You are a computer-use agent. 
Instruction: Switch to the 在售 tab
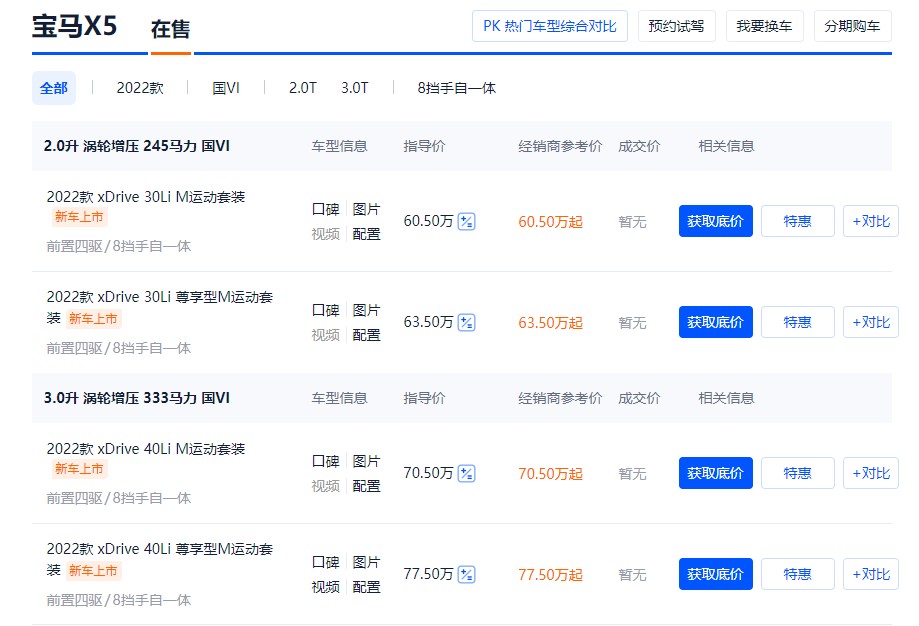[171, 29]
